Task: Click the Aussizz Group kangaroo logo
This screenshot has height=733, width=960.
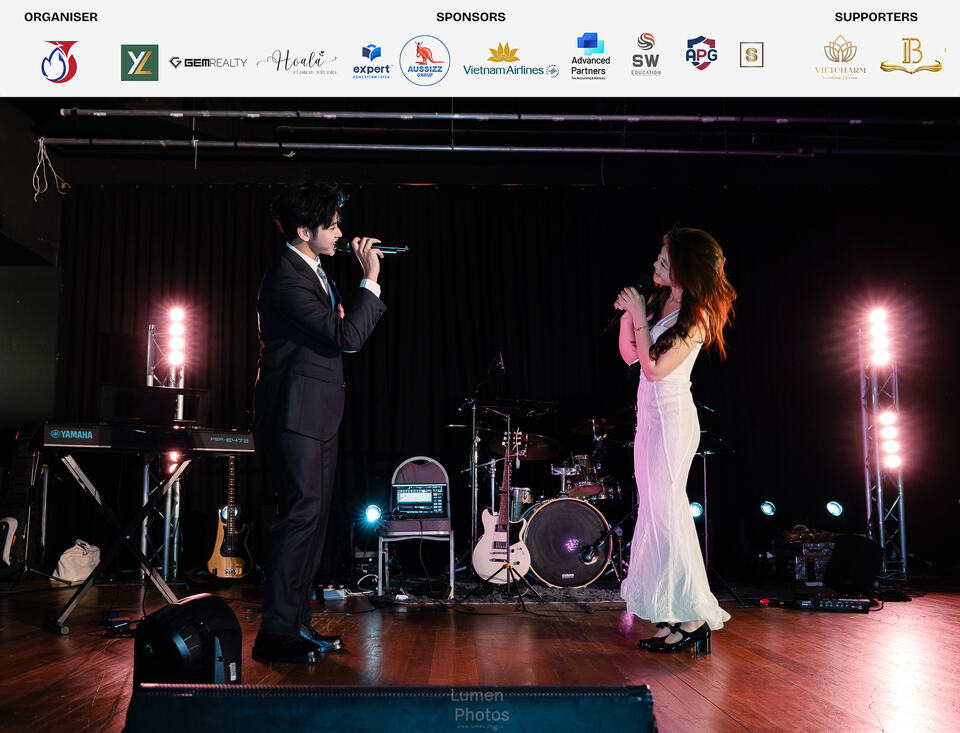Action: 425,61
